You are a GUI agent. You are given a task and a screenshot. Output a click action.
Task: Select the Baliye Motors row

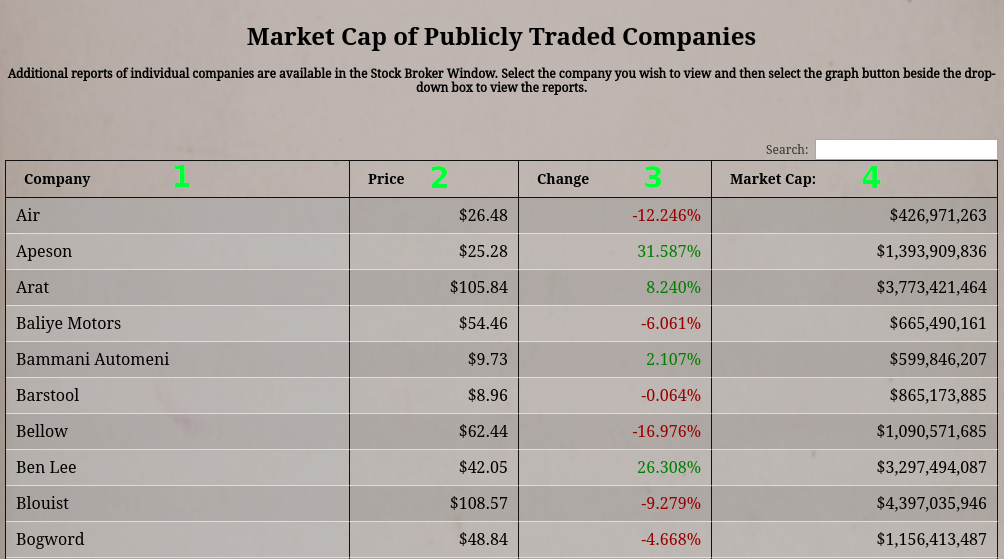pos(68,323)
